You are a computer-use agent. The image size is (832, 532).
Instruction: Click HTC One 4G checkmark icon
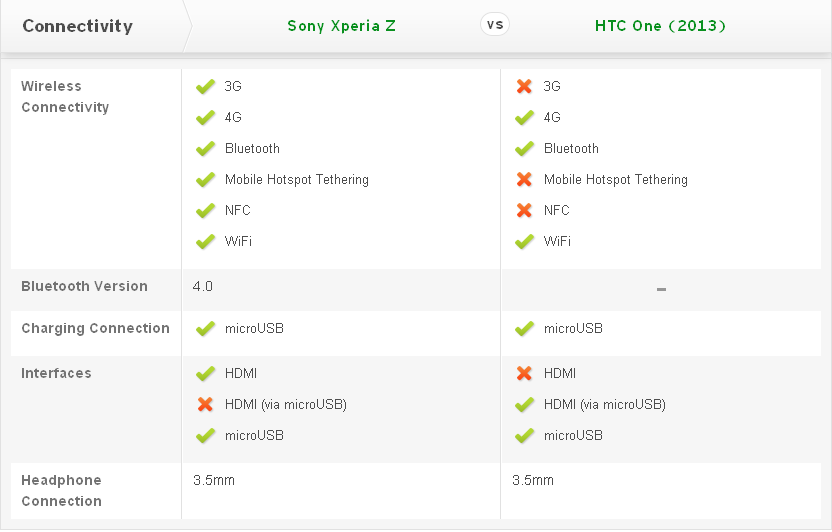(x=524, y=118)
